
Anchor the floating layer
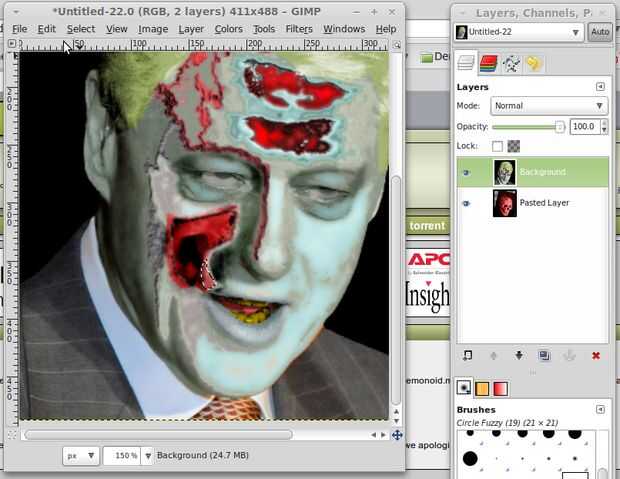pyautogui.click(x=569, y=356)
